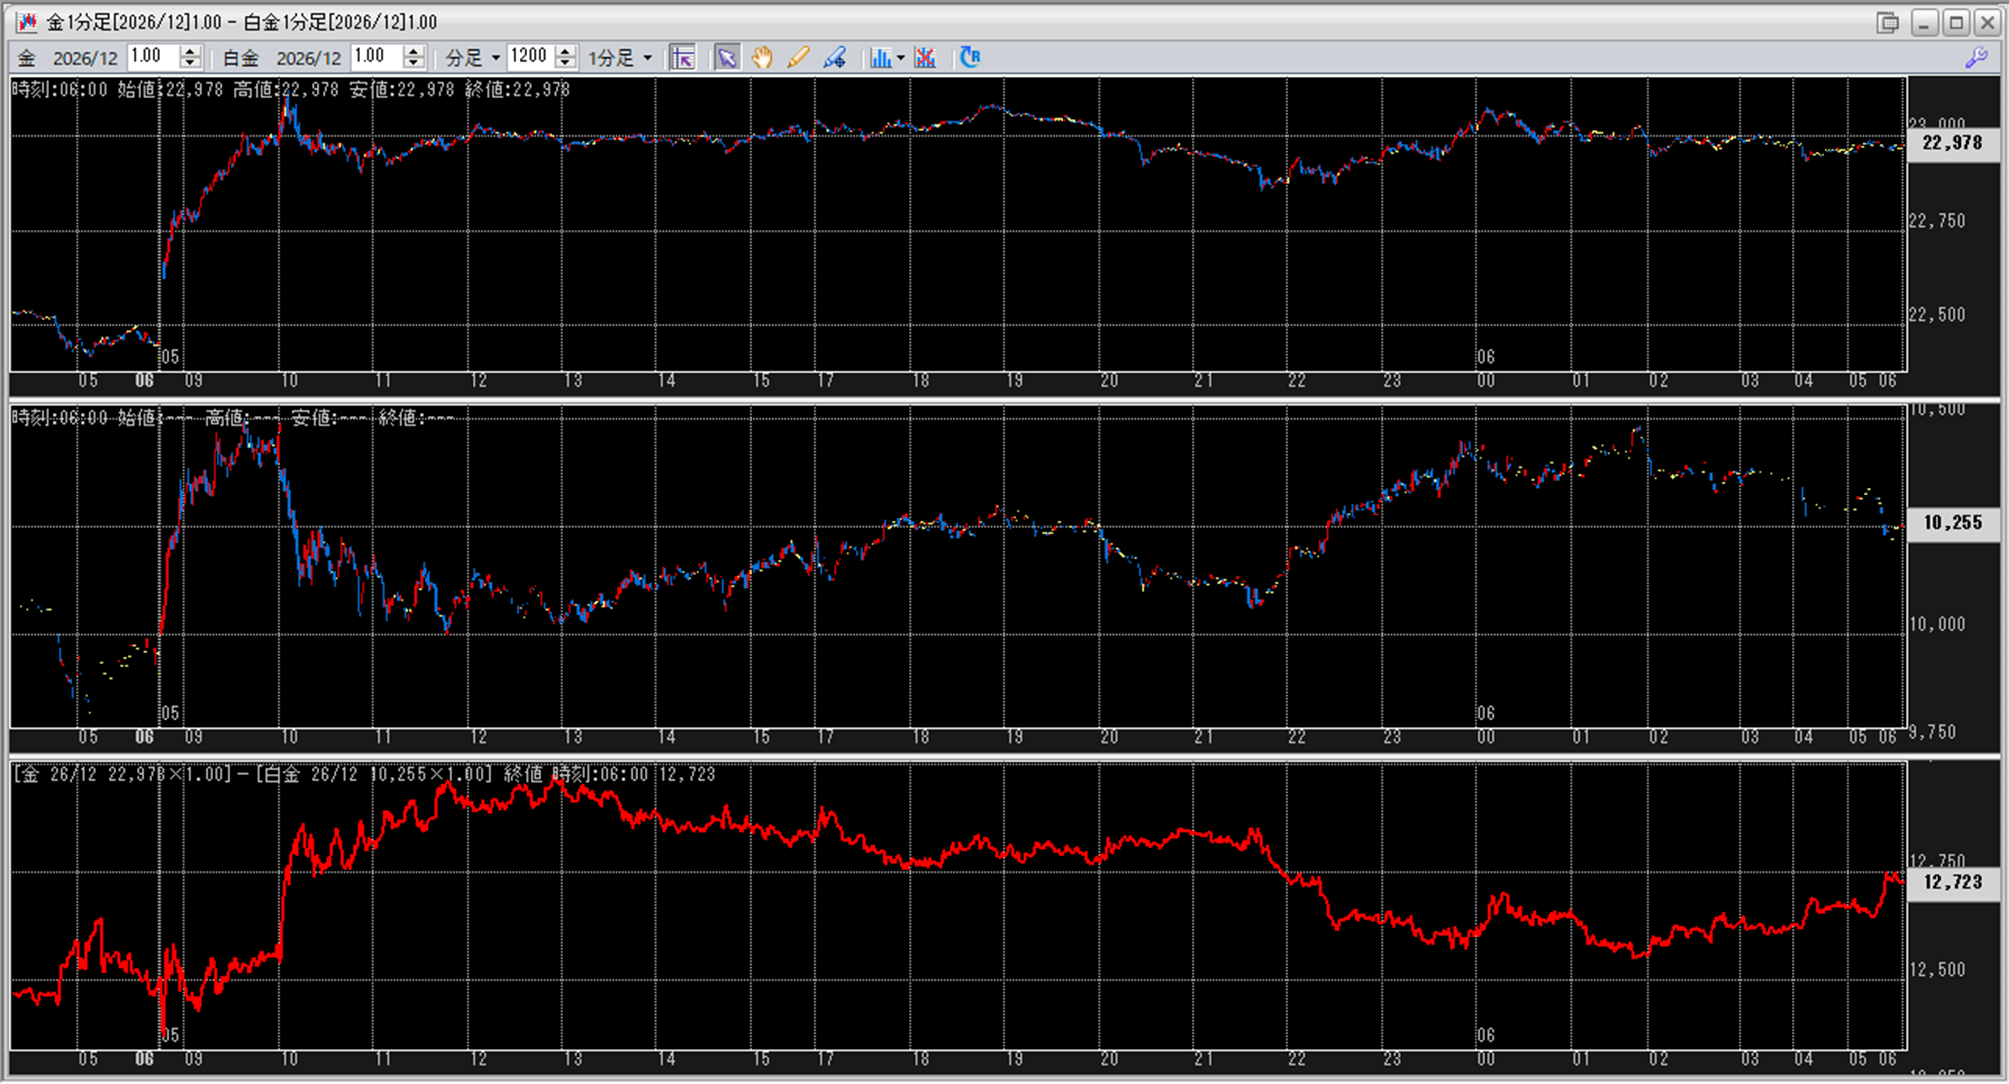Click the 12,723 spread price label
This screenshot has height=1084, width=2009.
pyautogui.click(x=1951, y=882)
